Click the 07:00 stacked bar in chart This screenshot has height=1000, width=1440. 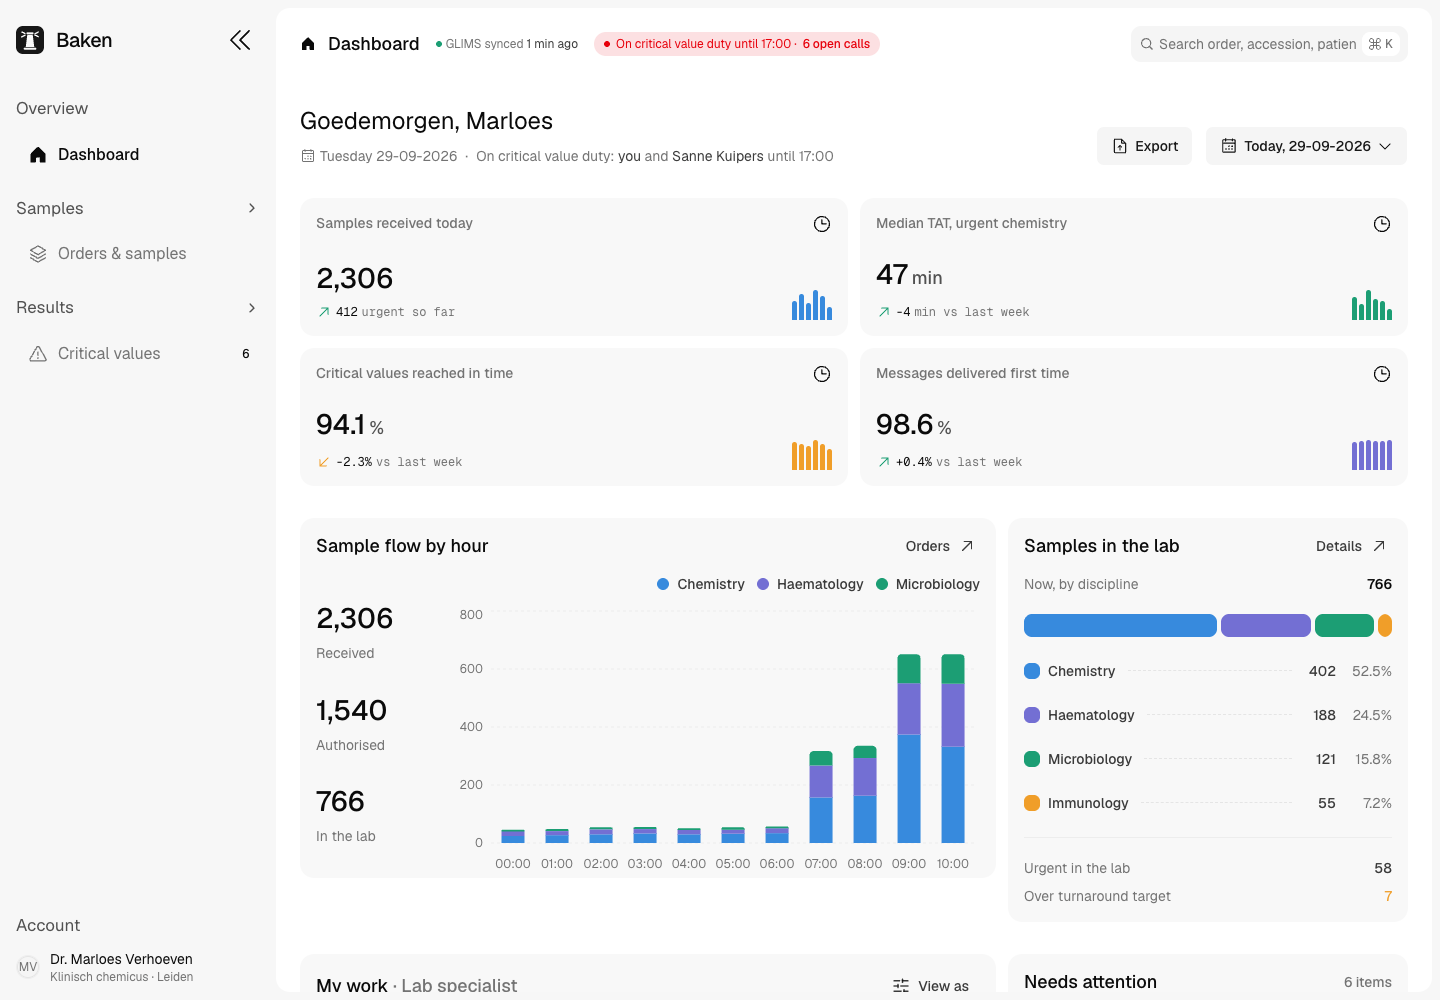point(821,797)
